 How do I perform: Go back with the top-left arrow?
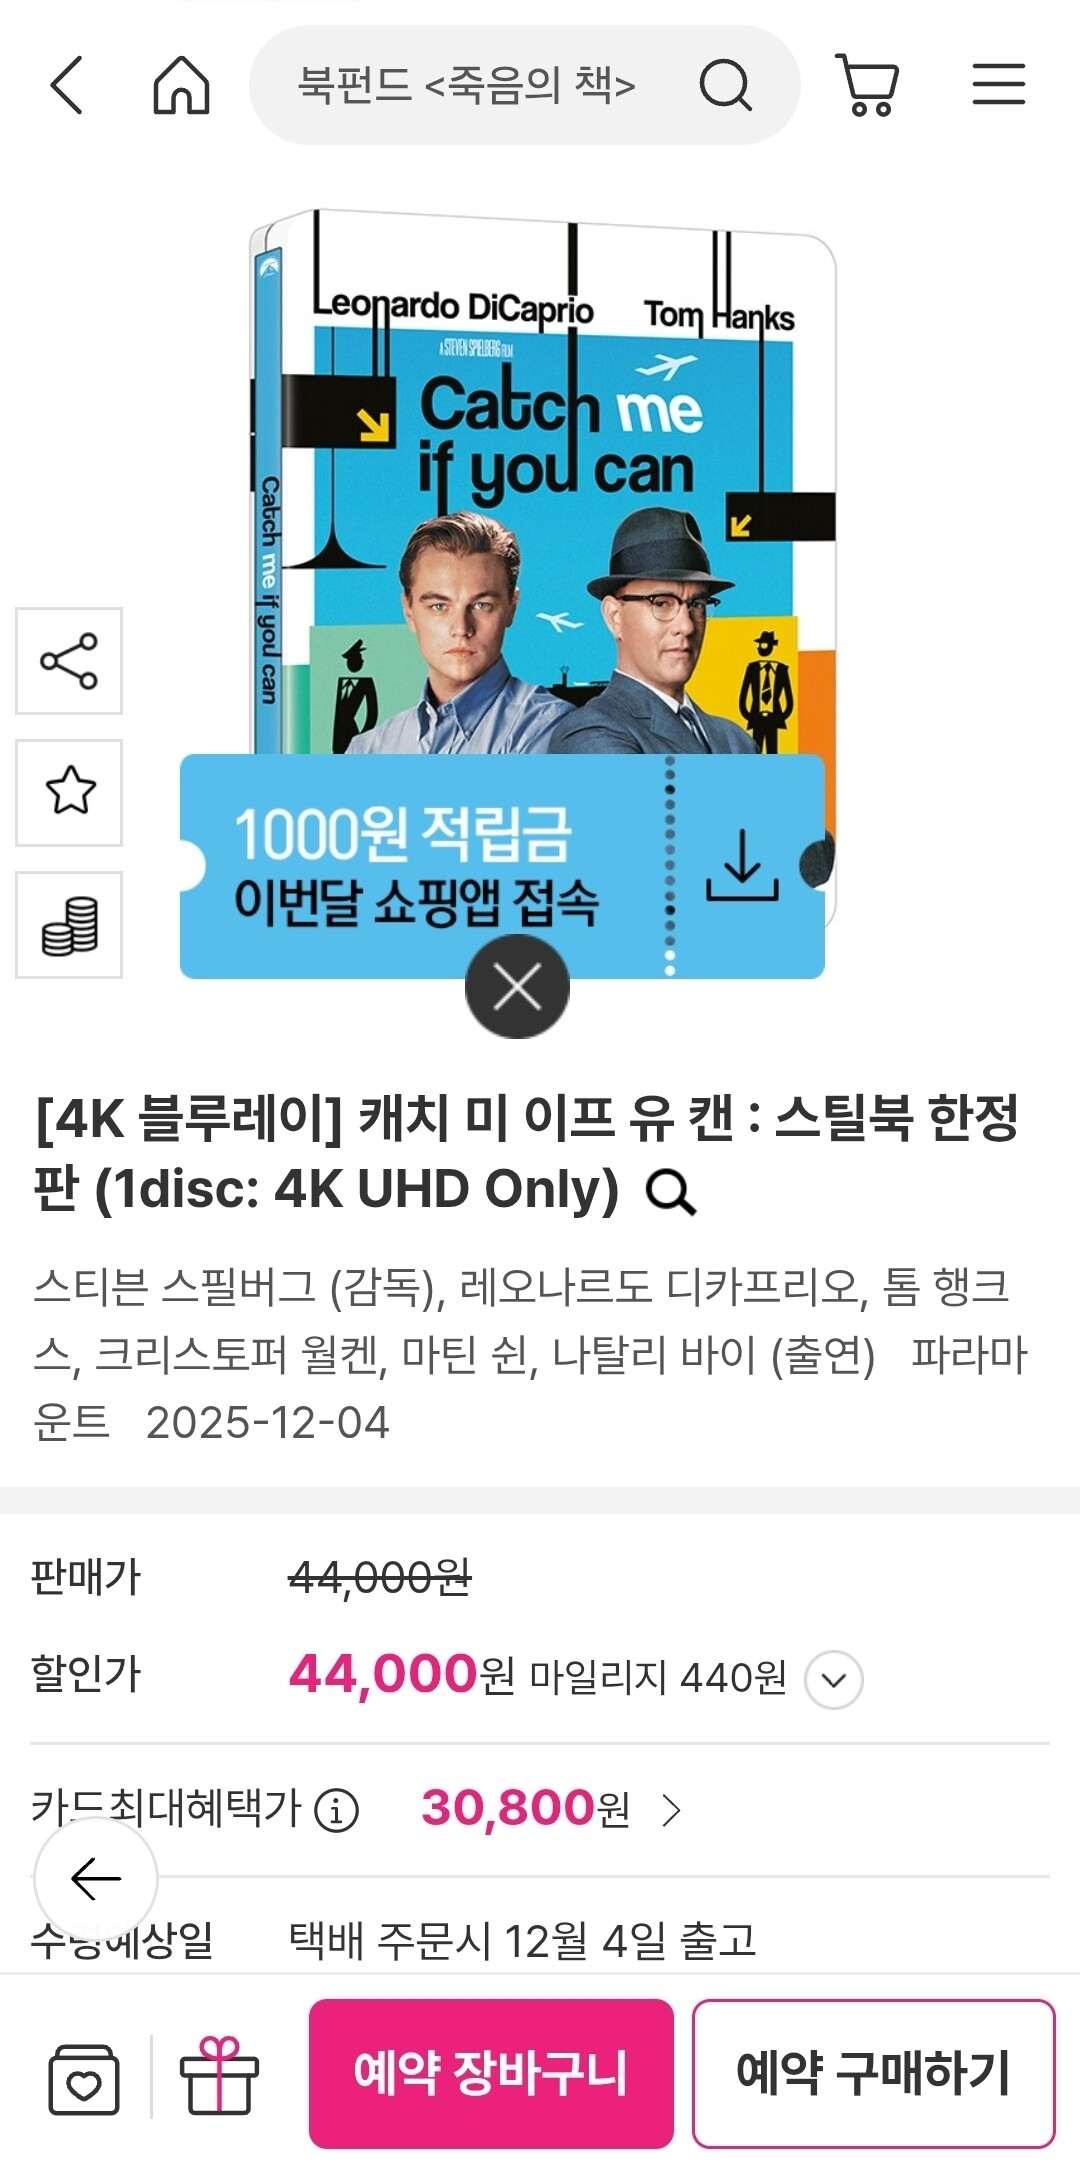point(66,84)
